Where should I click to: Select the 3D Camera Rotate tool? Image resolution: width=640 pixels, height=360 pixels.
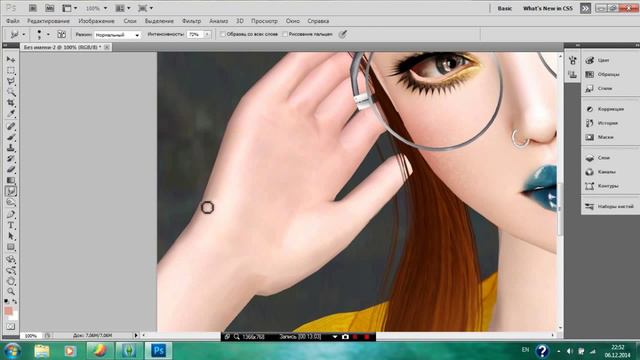(x=11, y=270)
